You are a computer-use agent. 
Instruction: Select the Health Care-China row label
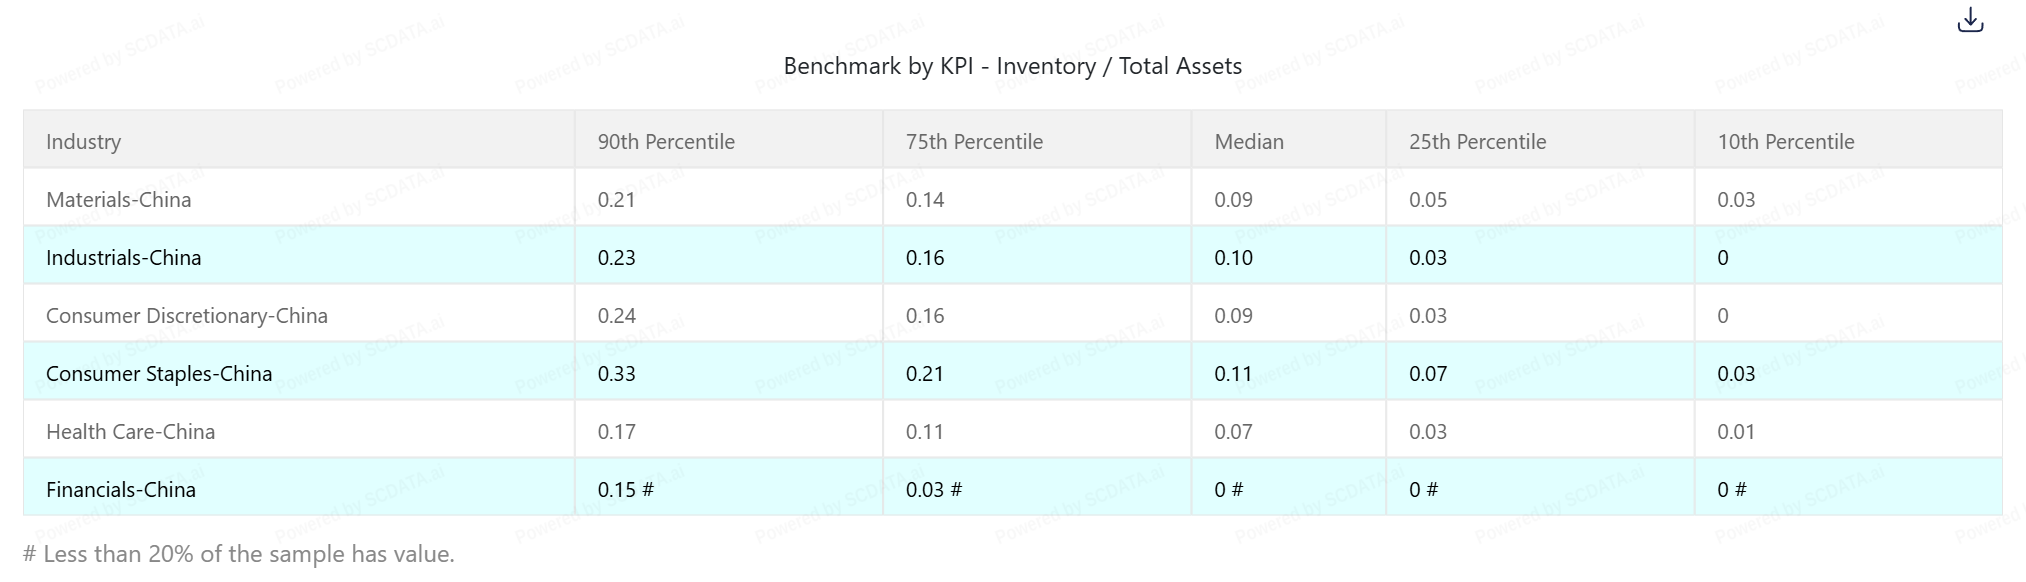(x=130, y=432)
